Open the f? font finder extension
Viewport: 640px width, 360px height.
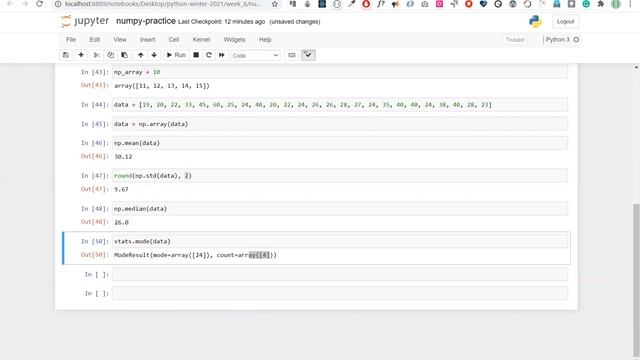point(381,4)
